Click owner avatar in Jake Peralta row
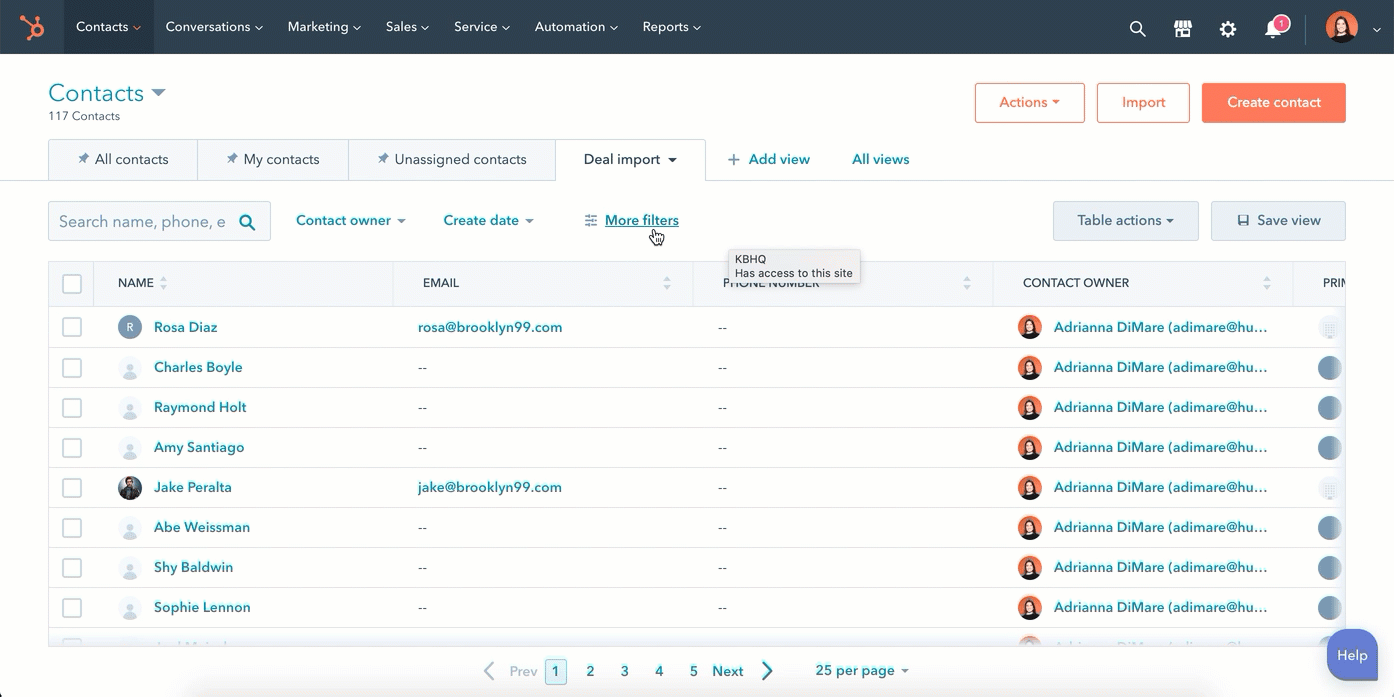 pyautogui.click(x=1030, y=487)
